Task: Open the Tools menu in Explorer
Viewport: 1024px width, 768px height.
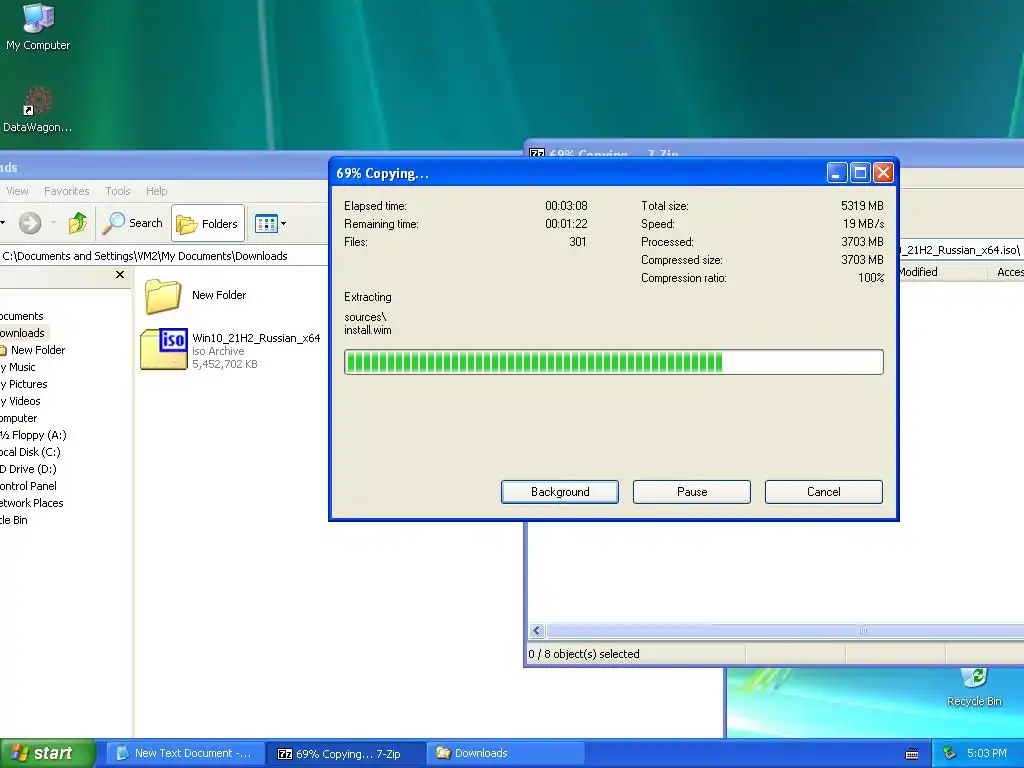Action: click(x=118, y=191)
